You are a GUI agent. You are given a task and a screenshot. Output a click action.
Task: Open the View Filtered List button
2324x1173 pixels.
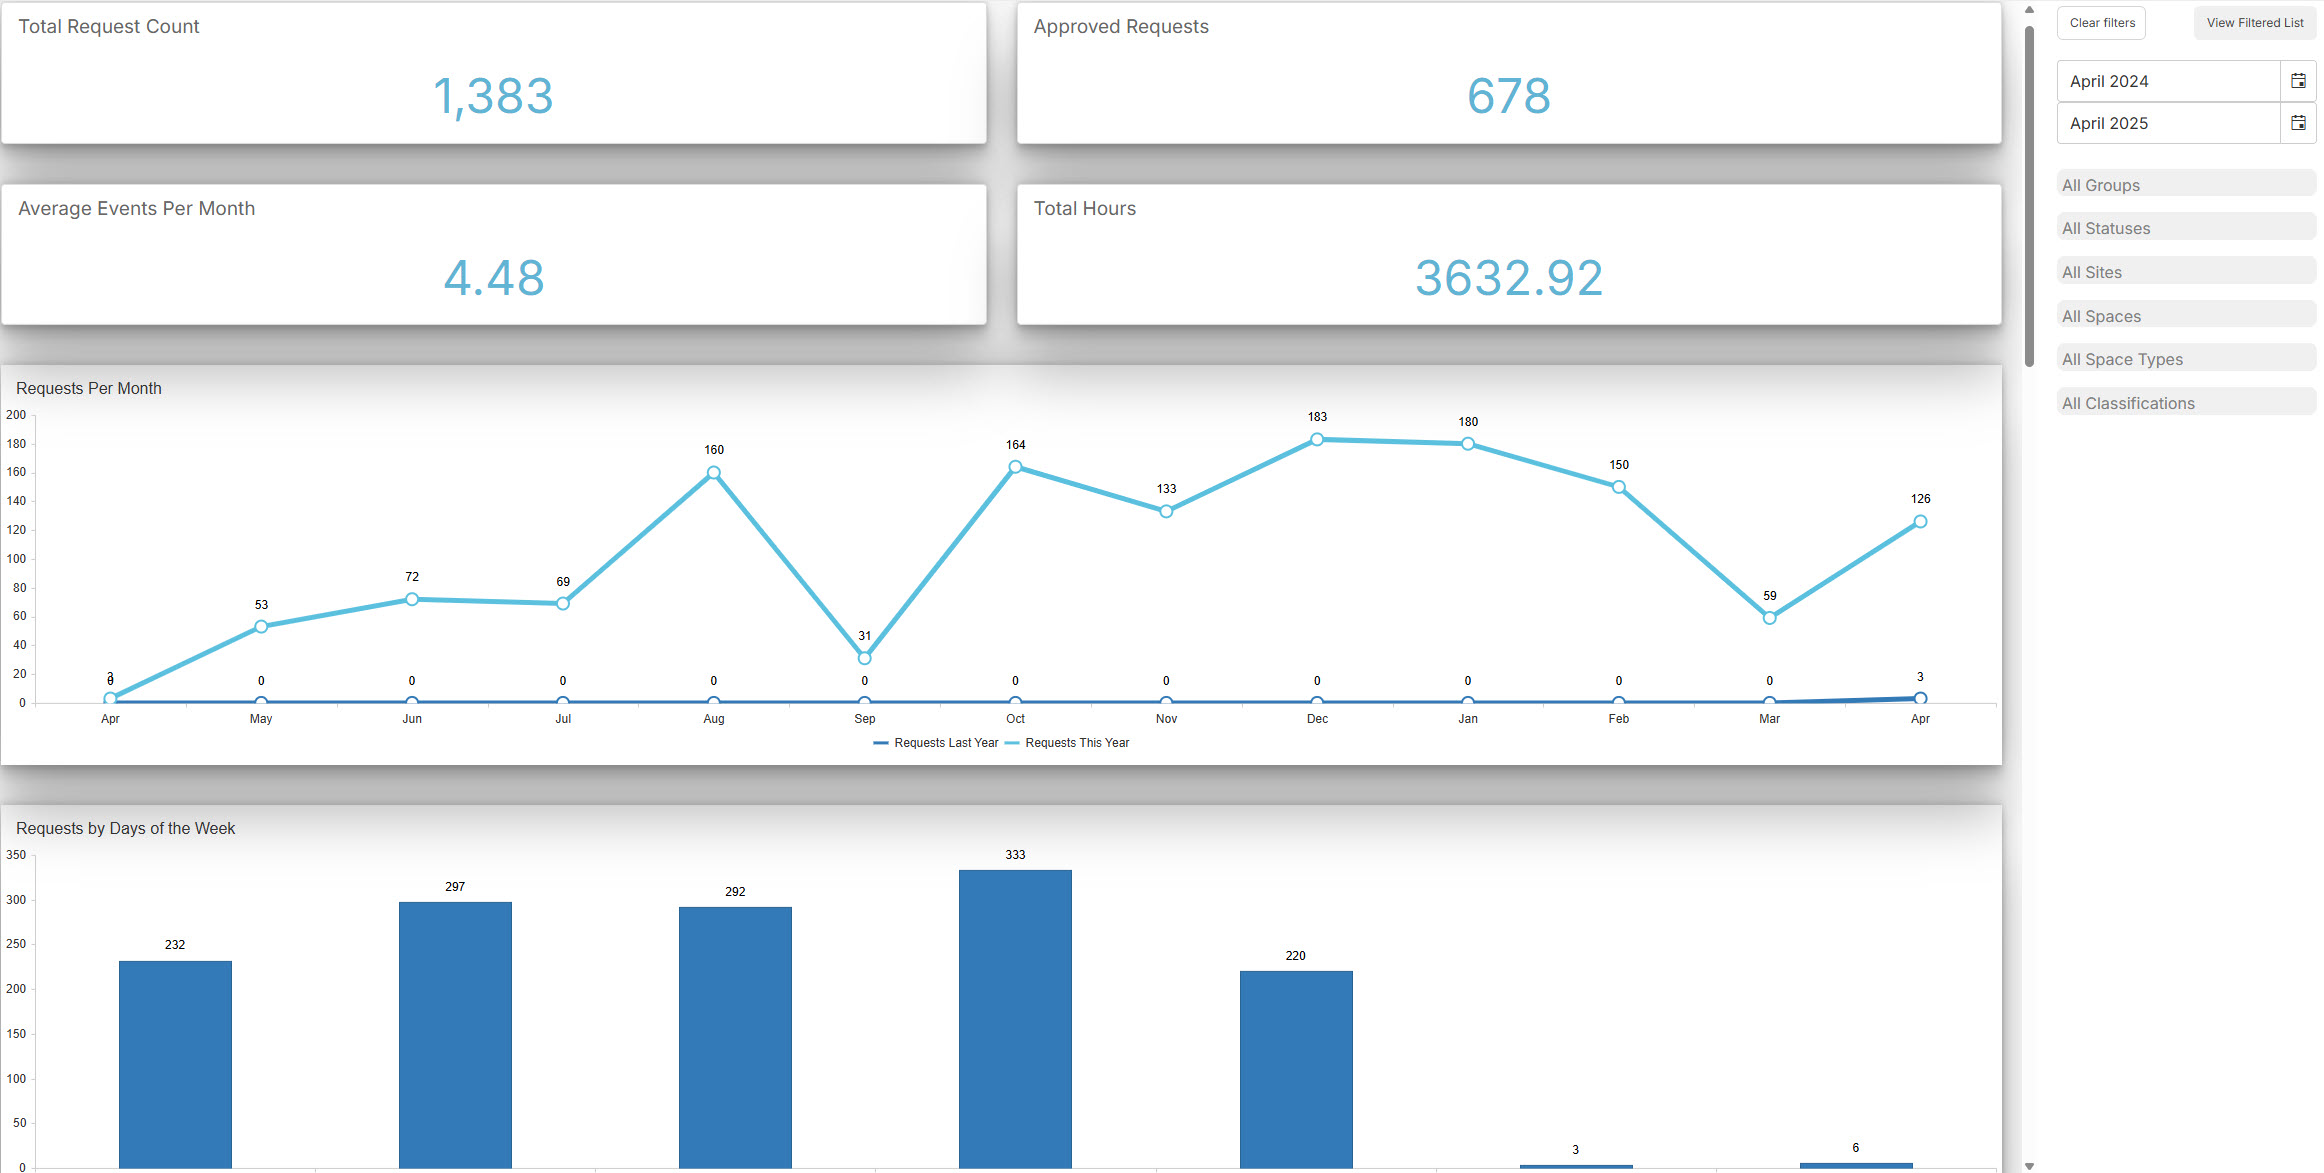coord(2255,23)
